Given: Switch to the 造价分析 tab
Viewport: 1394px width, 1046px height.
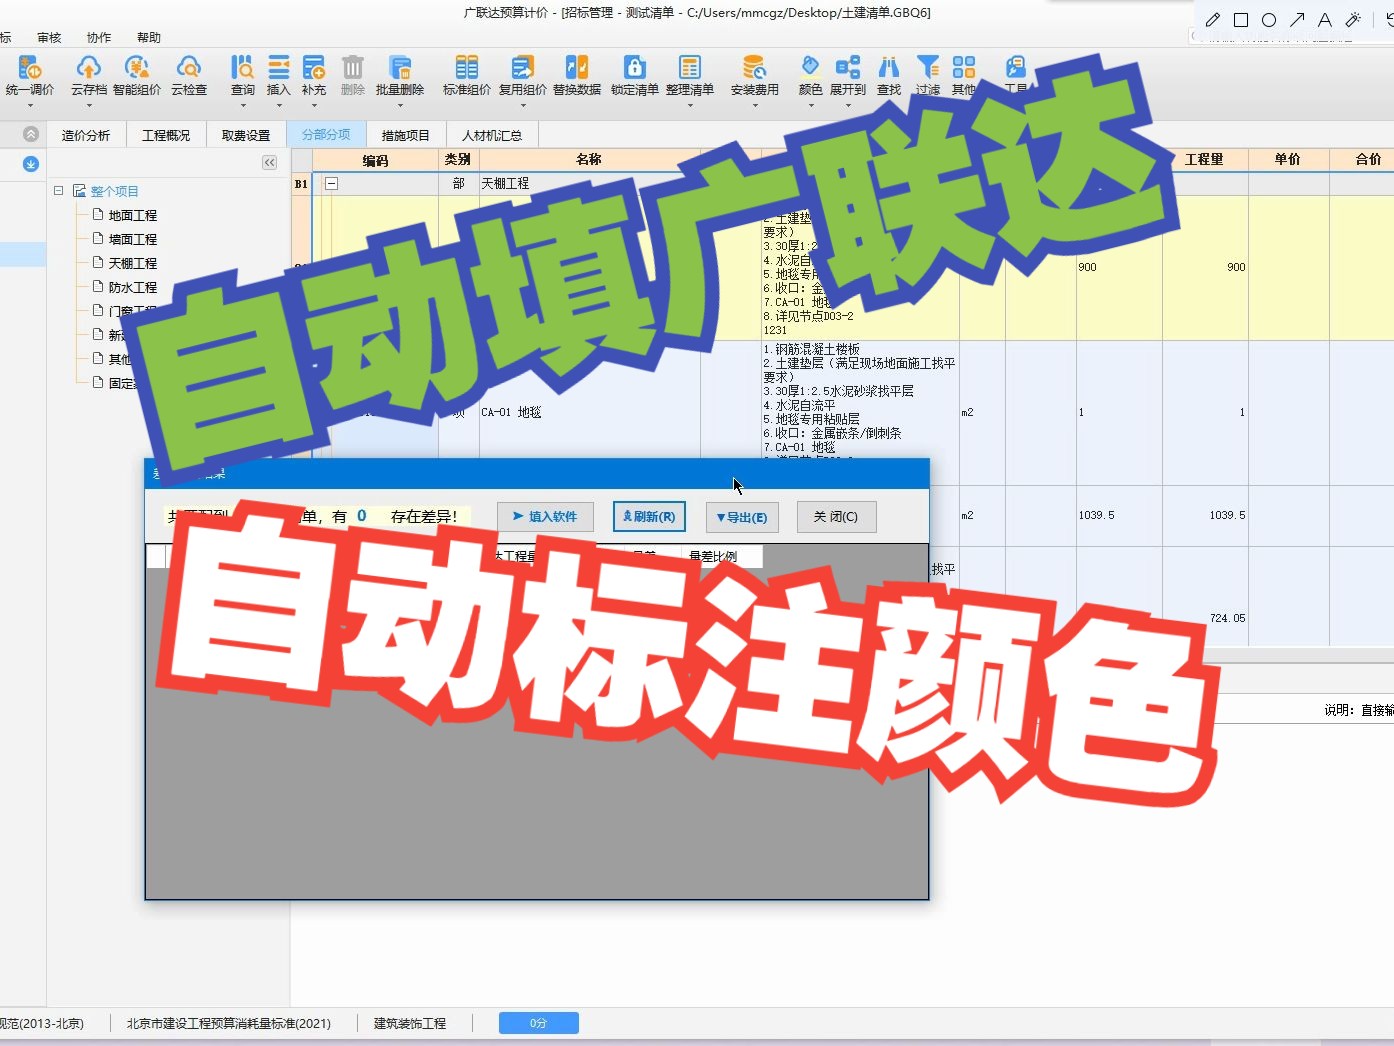Looking at the screenshot, I should tap(86, 135).
